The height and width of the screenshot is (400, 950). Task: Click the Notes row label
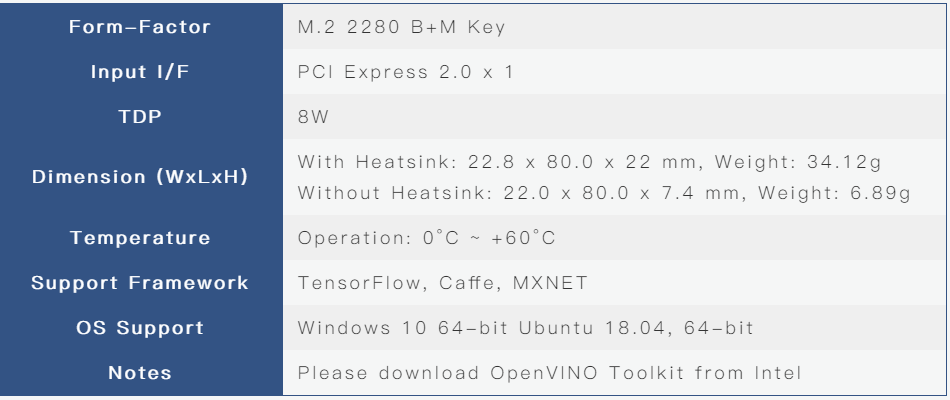tap(140, 373)
